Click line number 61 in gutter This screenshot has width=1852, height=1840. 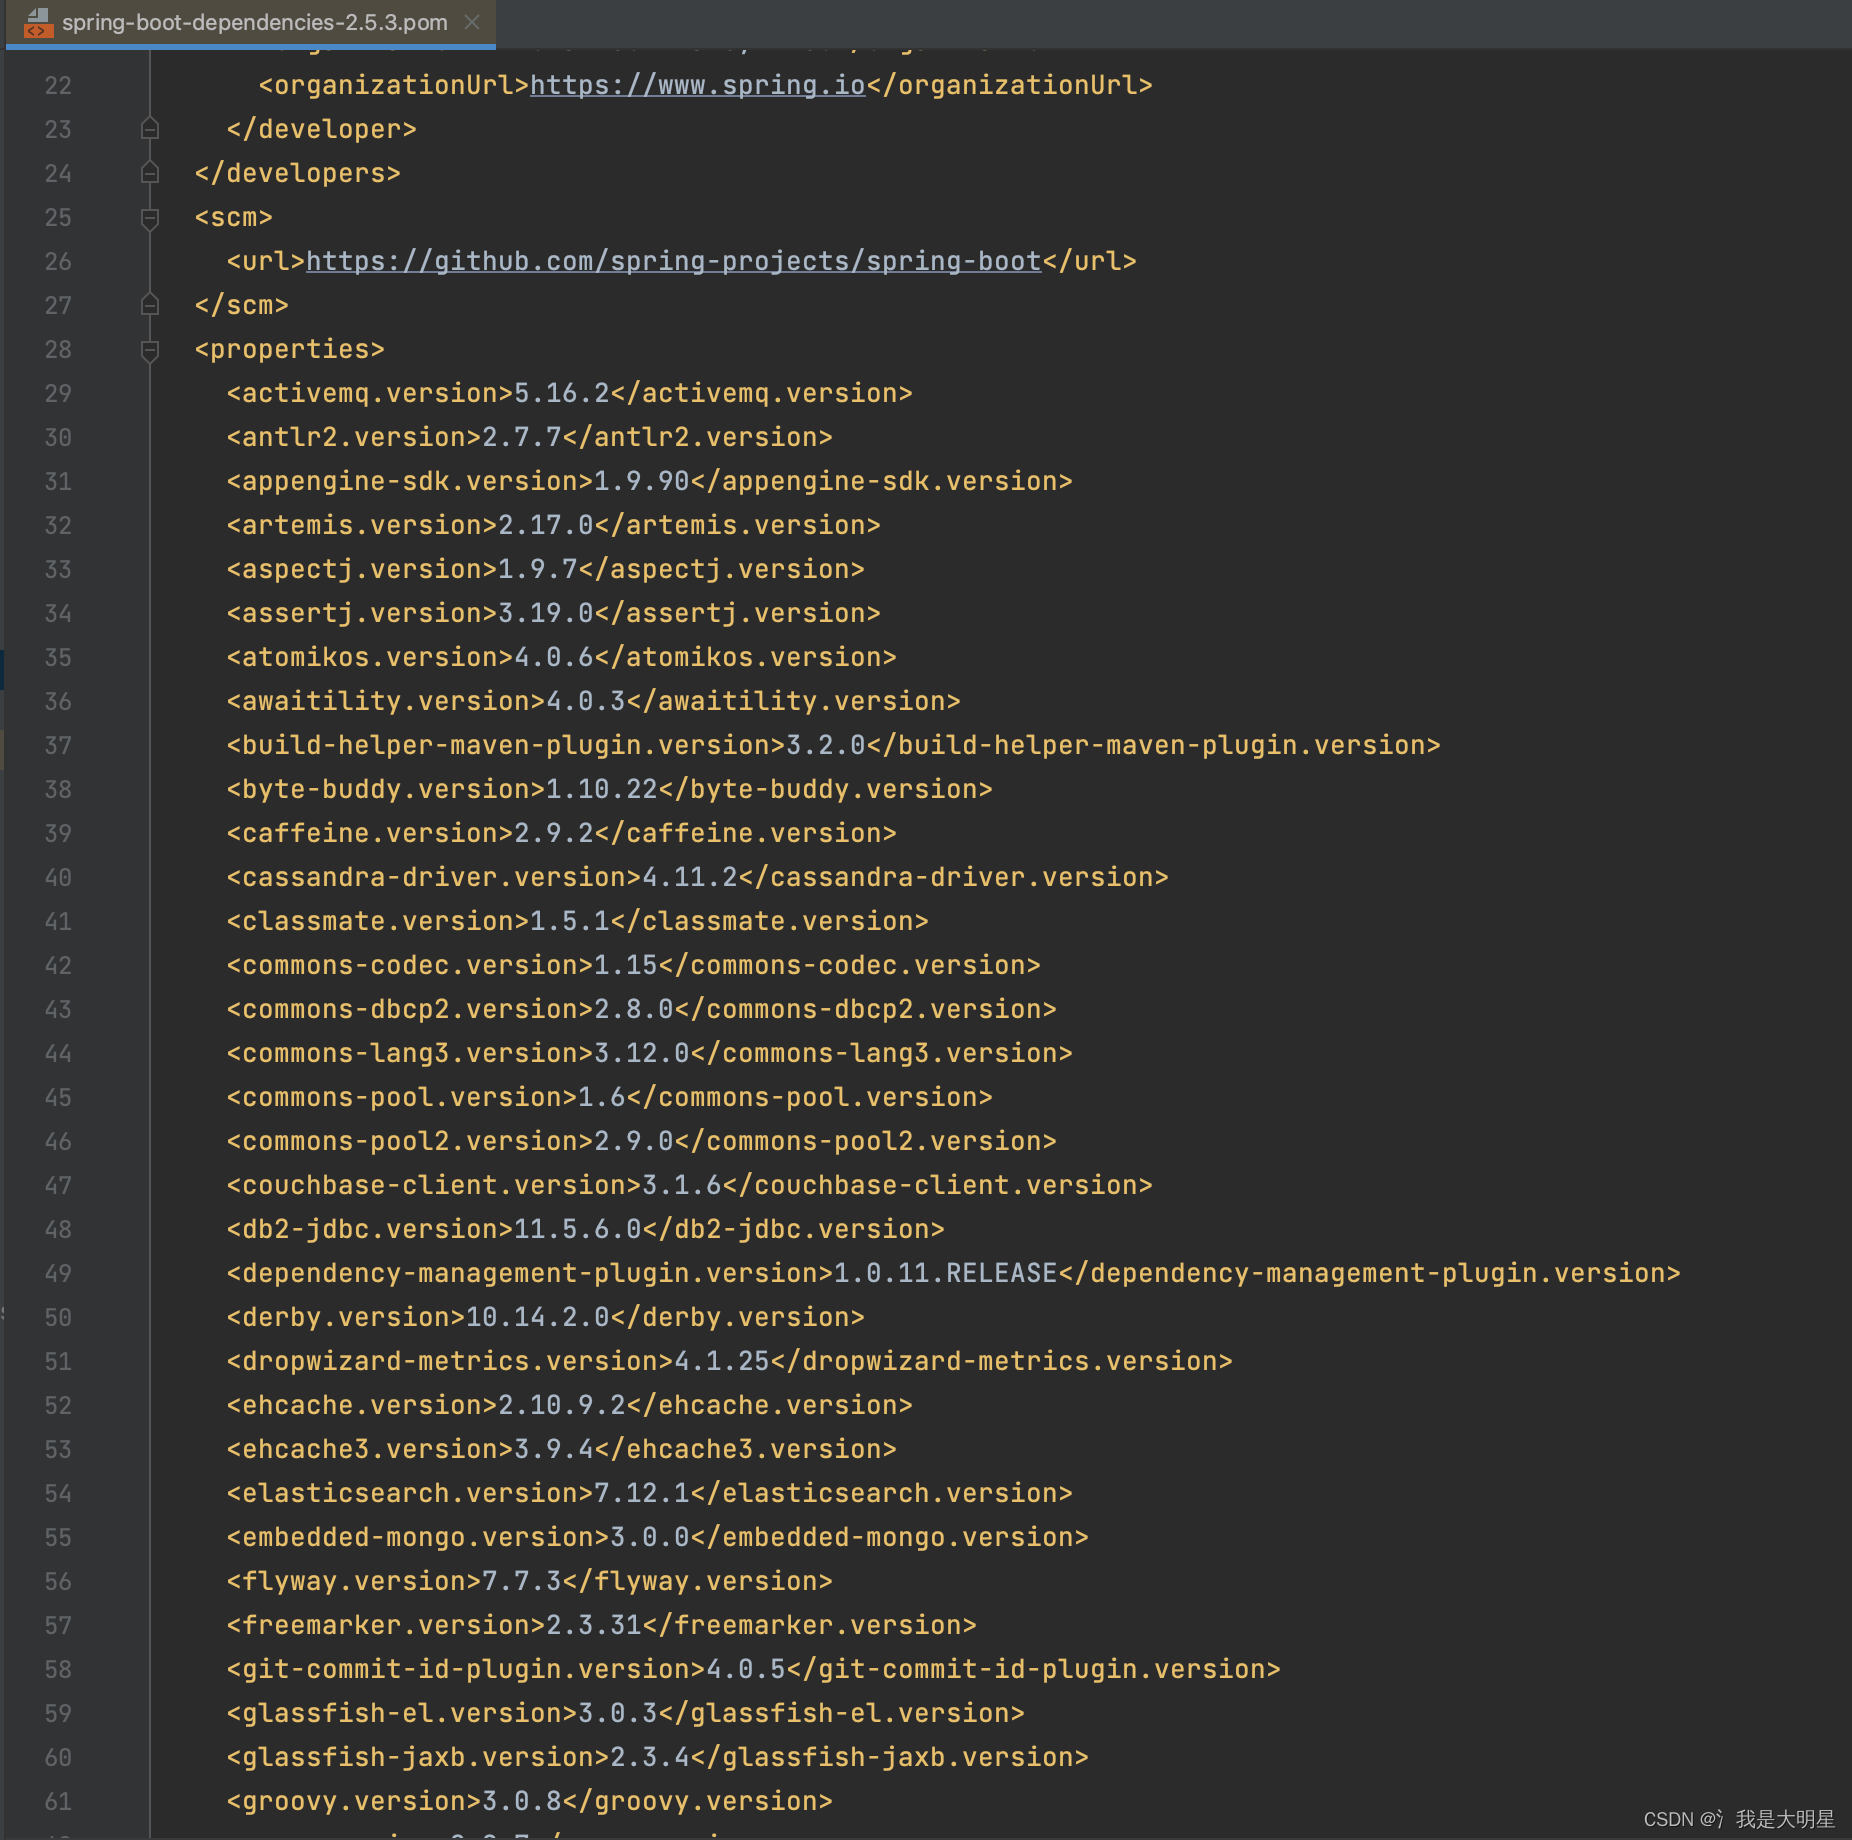point(58,1801)
